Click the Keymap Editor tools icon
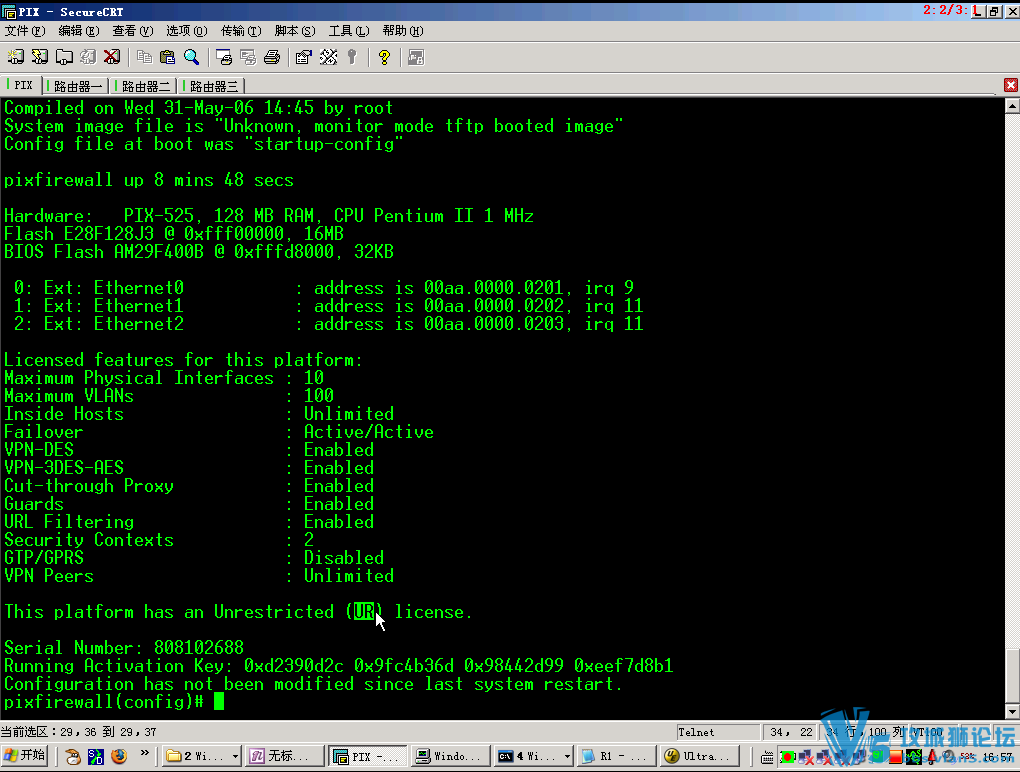The width and height of the screenshot is (1020, 772). (x=328, y=57)
